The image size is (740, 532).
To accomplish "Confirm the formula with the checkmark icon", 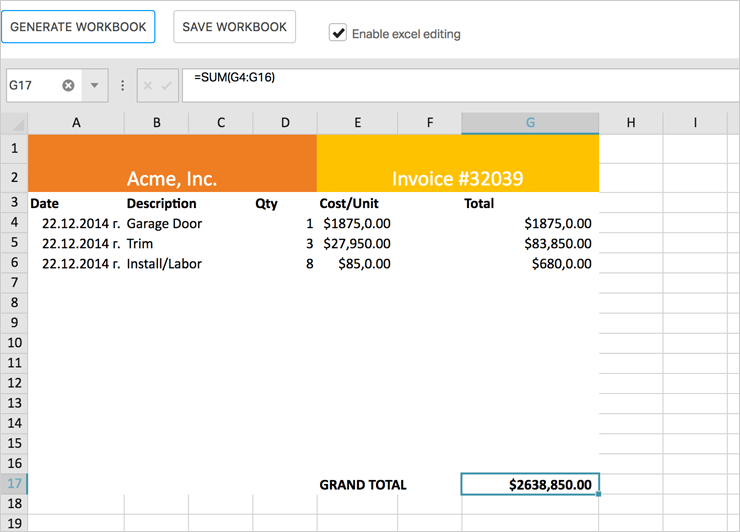I will click(x=167, y=85).
